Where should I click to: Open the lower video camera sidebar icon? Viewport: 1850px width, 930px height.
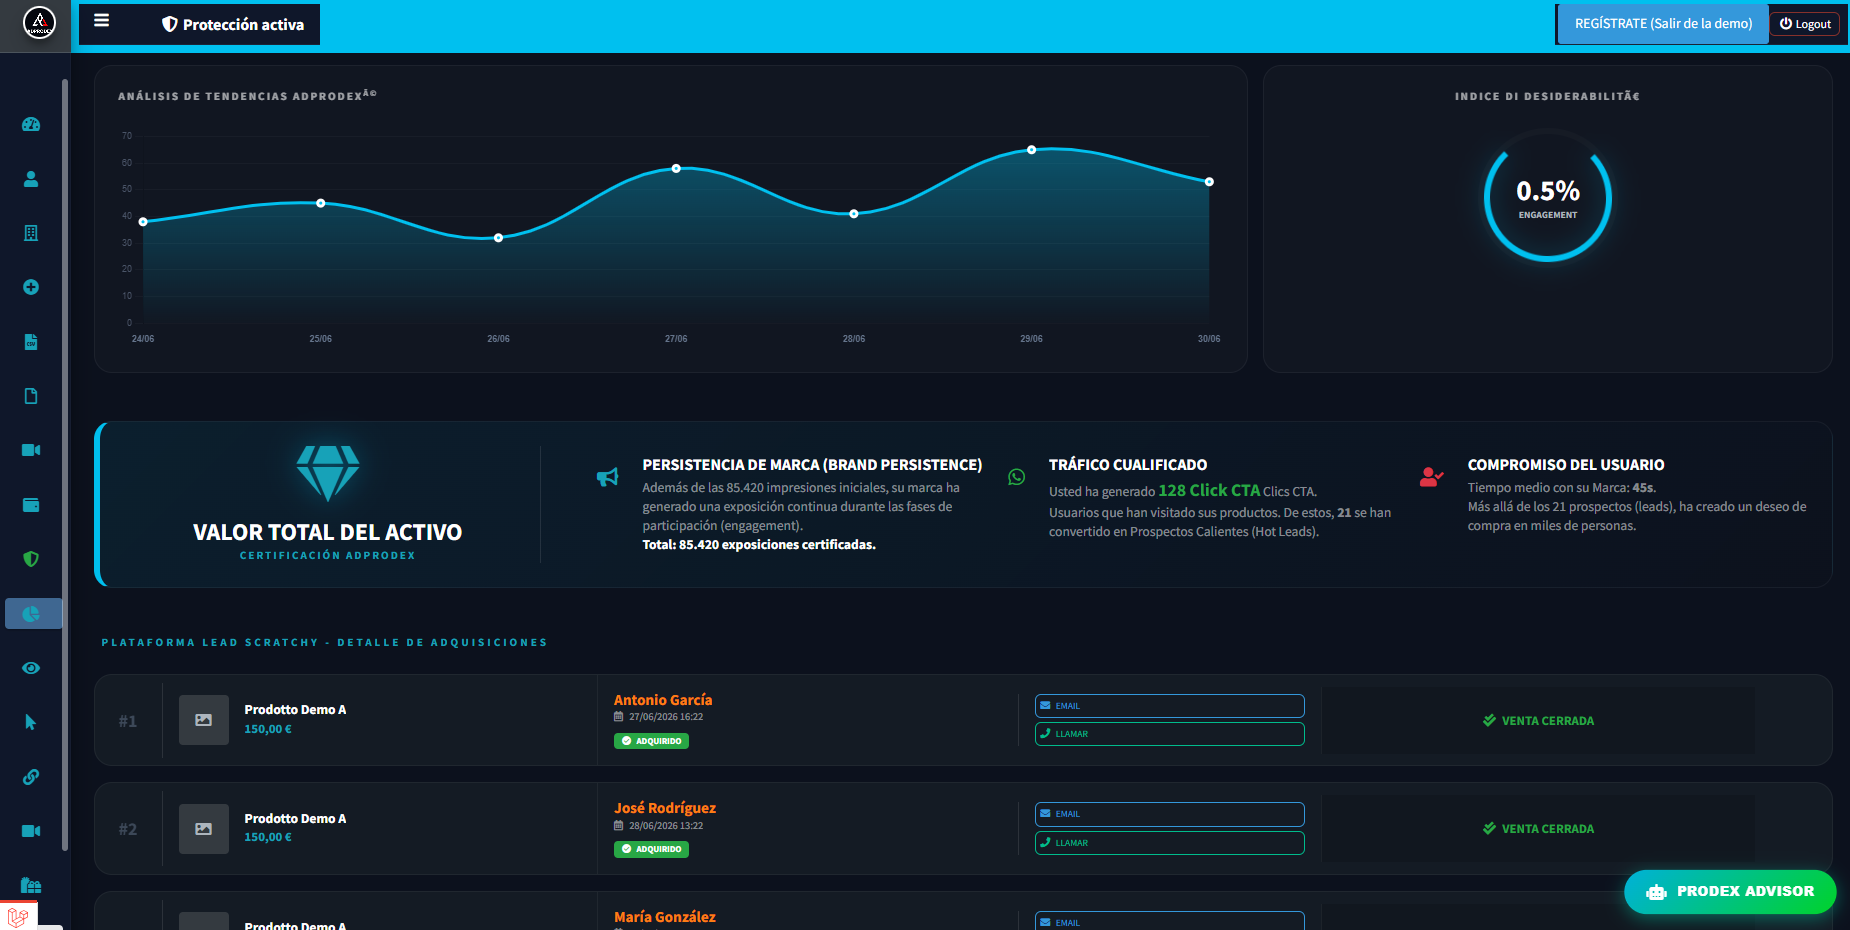click(x=31, y=831)
